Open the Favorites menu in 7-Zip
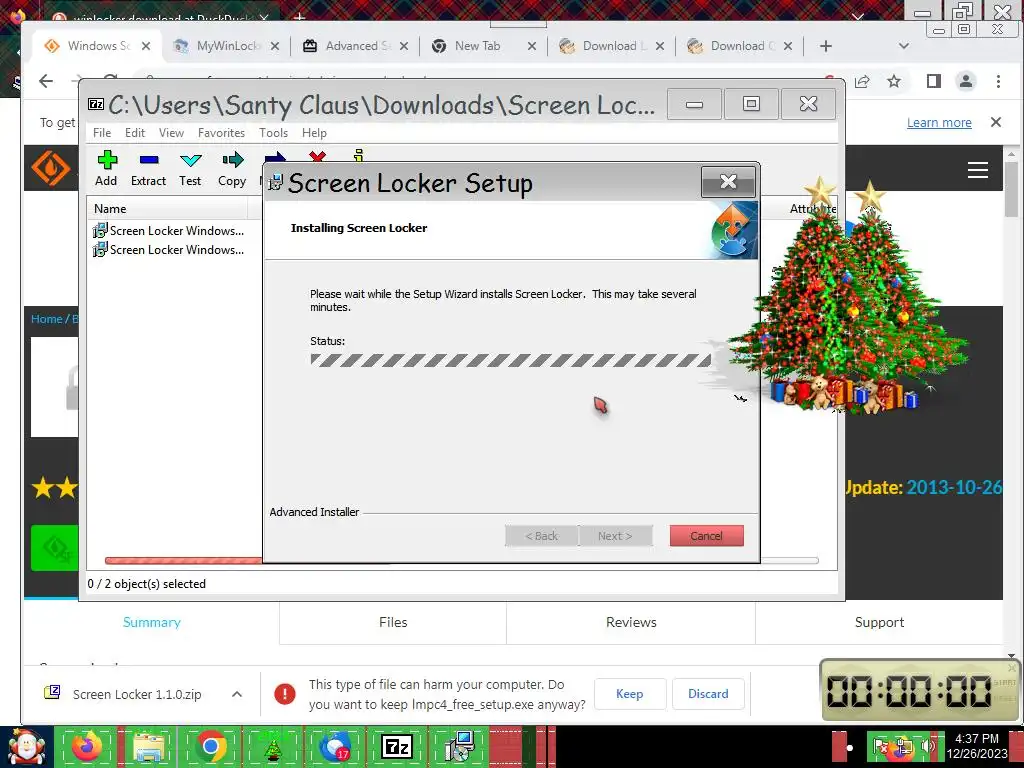This screenshot has width=1024, height=768. click(x=221, y=133)
